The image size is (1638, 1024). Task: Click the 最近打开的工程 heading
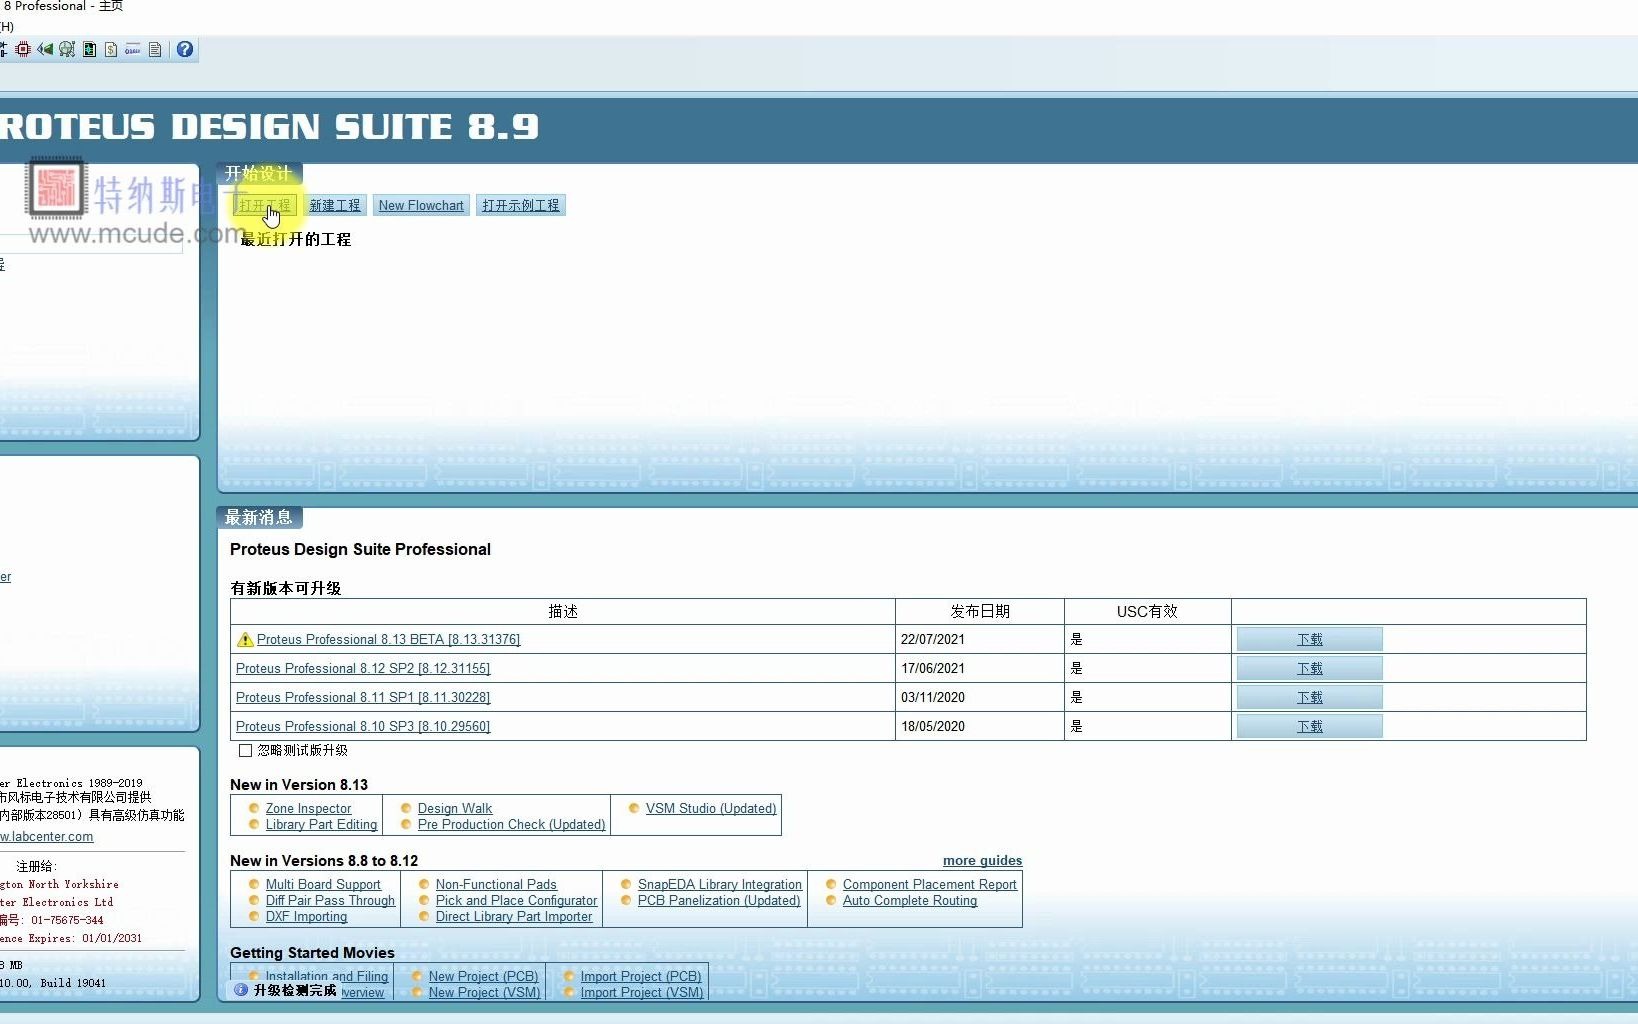296,239
